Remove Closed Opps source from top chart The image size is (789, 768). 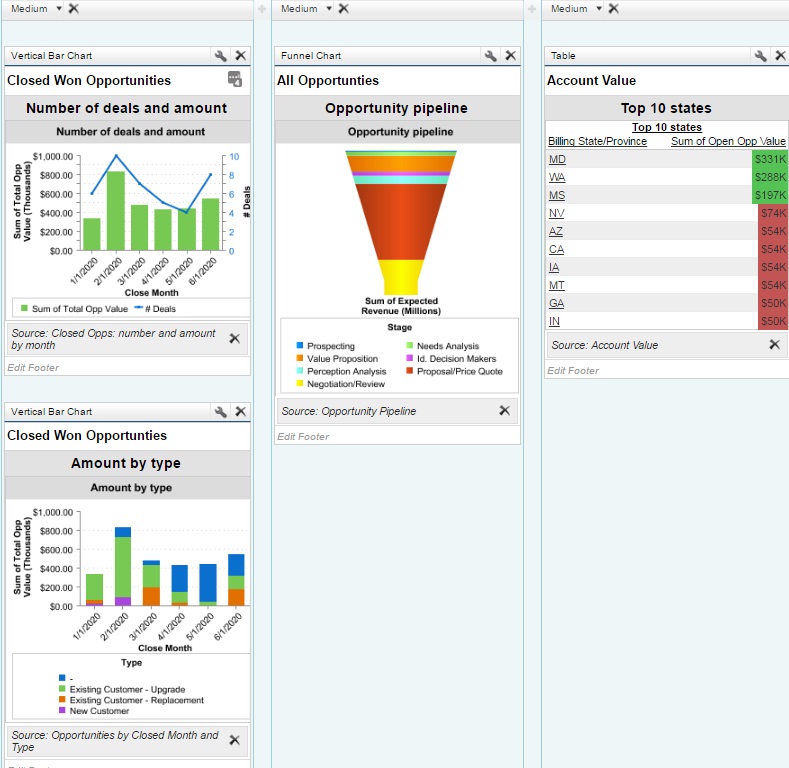click(234, 339)
